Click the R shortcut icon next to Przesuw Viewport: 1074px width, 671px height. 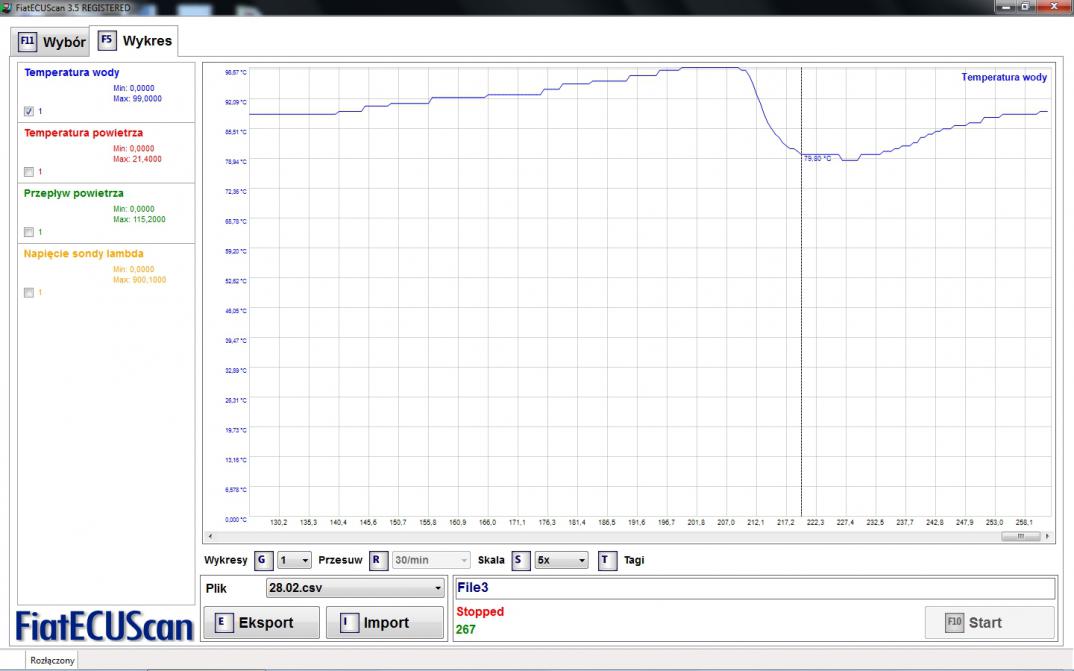click(x=378, y=560)
